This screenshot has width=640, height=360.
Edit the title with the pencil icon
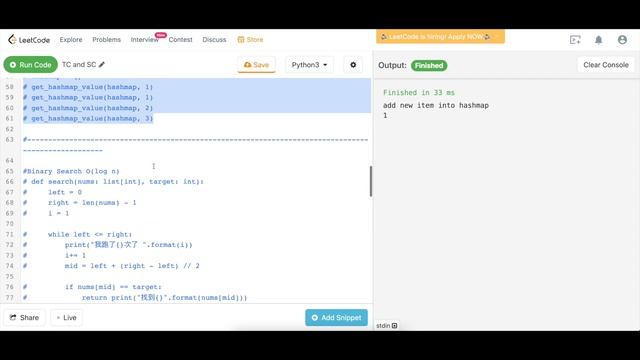(102, 64)
